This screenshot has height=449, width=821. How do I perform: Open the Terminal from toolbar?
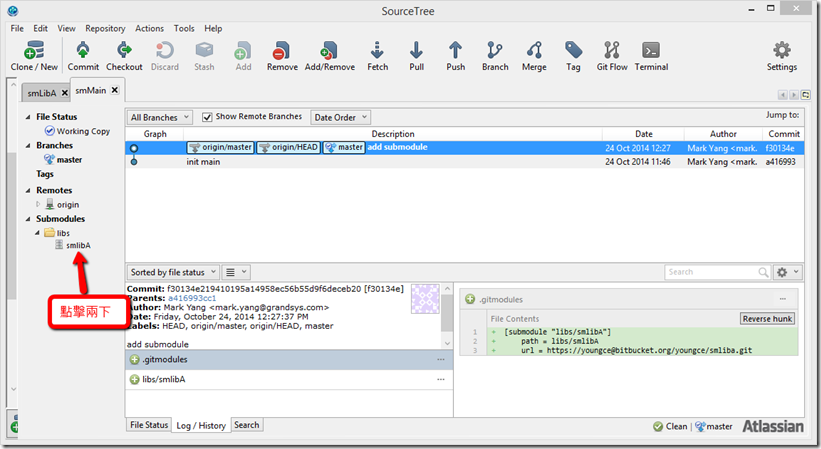pos(651,56)
